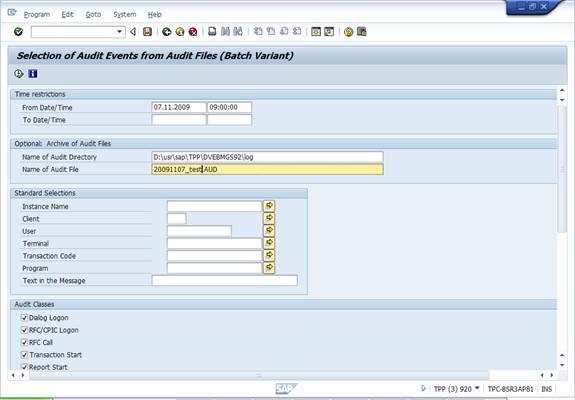Open multiple selection arrow for User
The height and width of the screenshot is (400, 575).
tap(269, 230)
